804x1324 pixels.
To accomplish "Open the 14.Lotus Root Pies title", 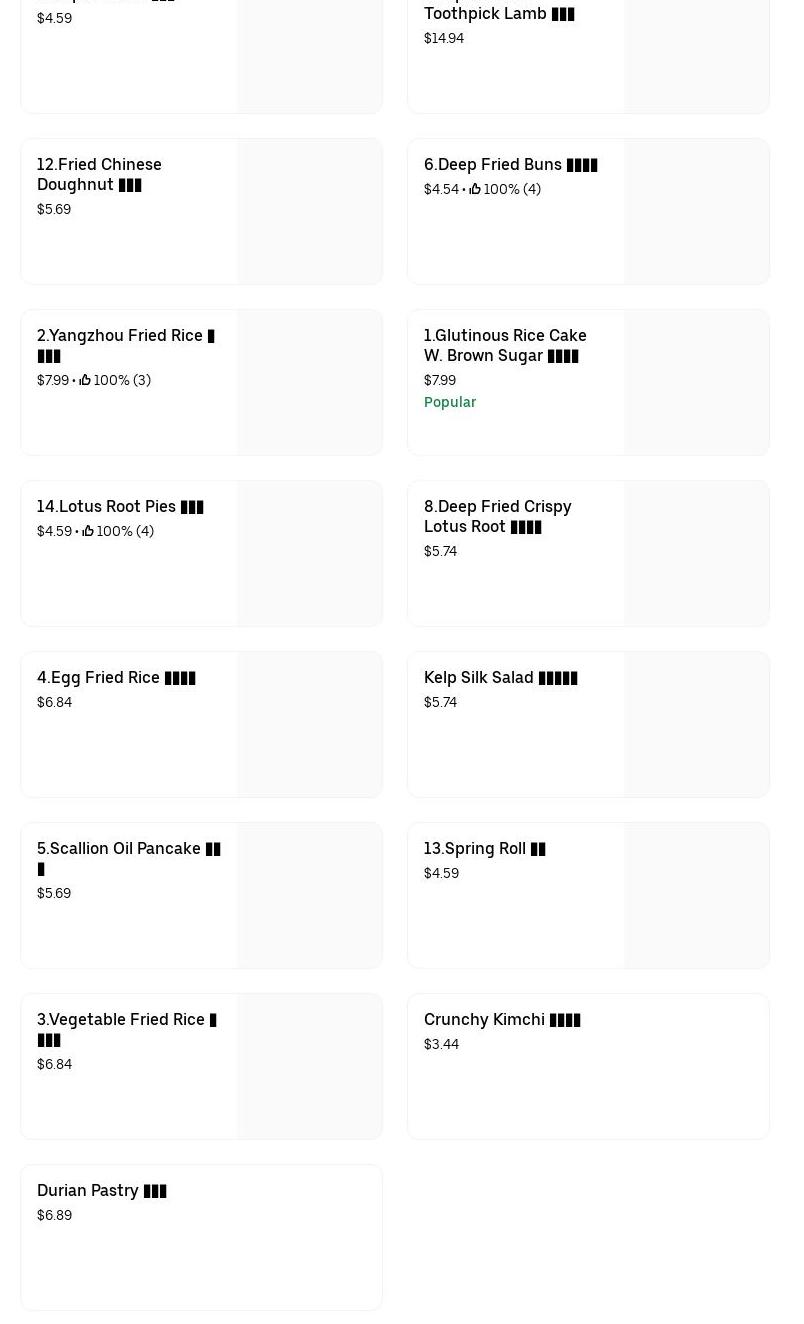I will click(x=120, y=507).
